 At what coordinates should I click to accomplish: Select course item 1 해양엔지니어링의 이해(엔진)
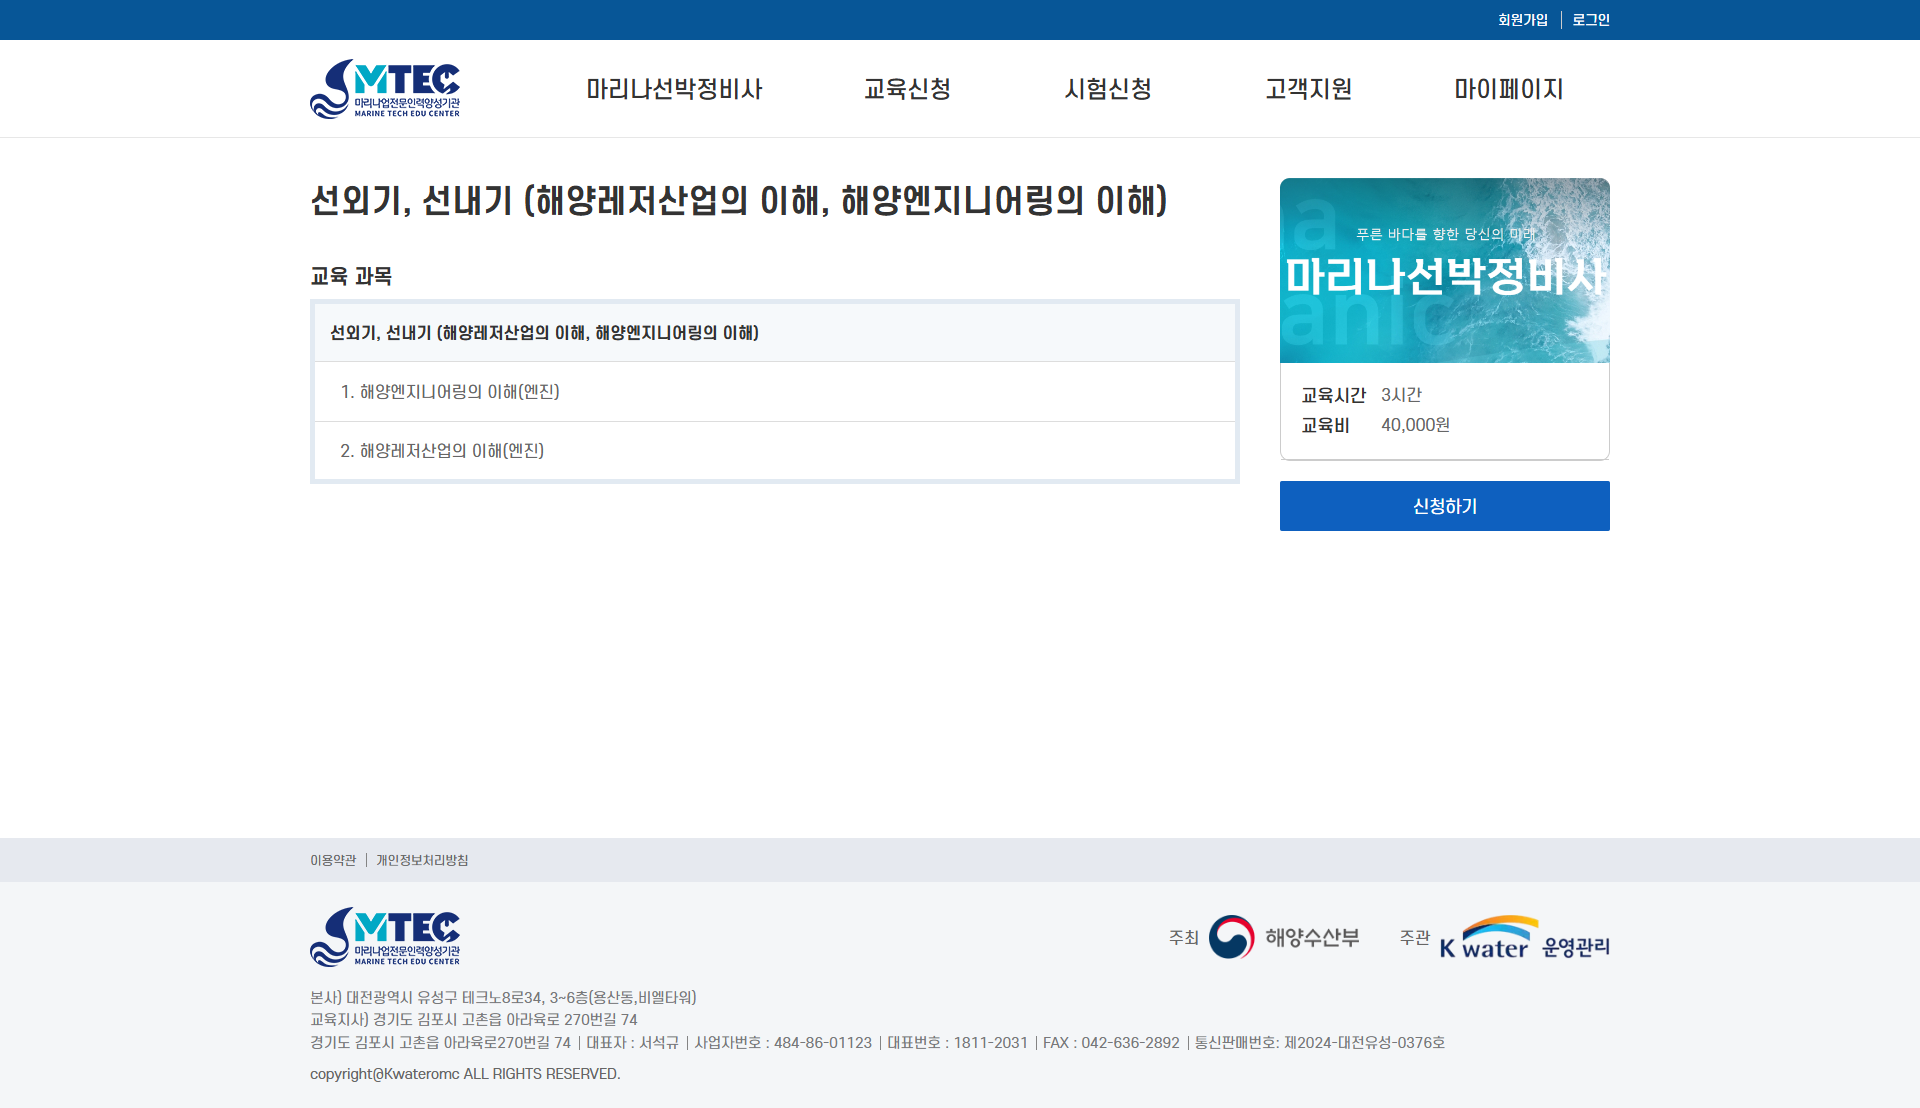(x=450, y=392)
